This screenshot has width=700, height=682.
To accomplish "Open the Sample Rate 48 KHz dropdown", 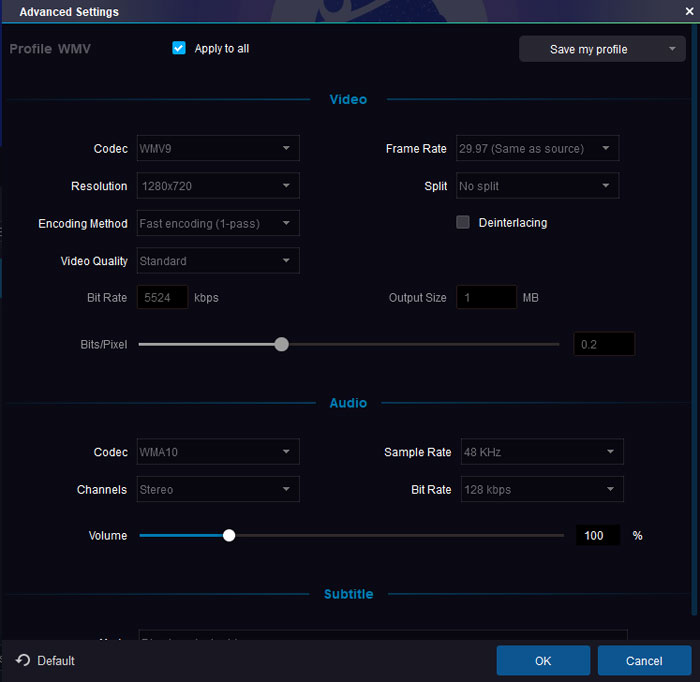I will (x=542, y=452).
